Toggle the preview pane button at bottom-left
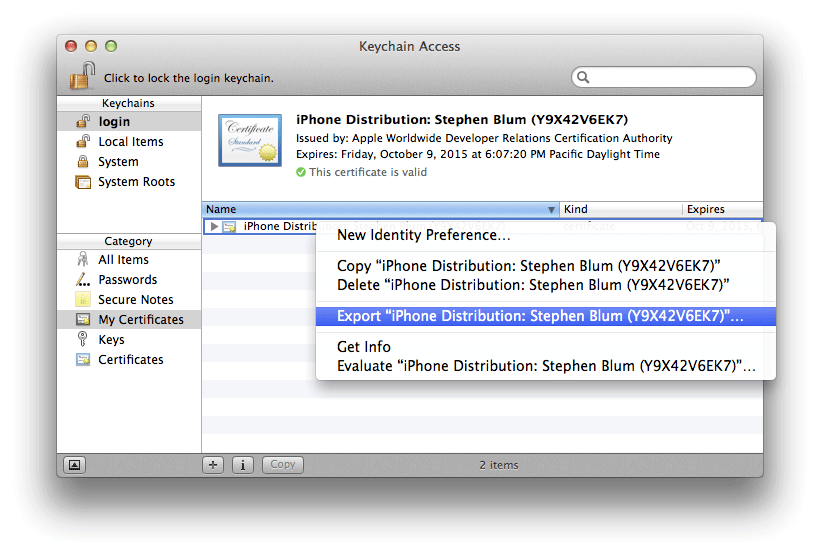The width and height of the screenshot is (820, 556). tap(75, 464)
